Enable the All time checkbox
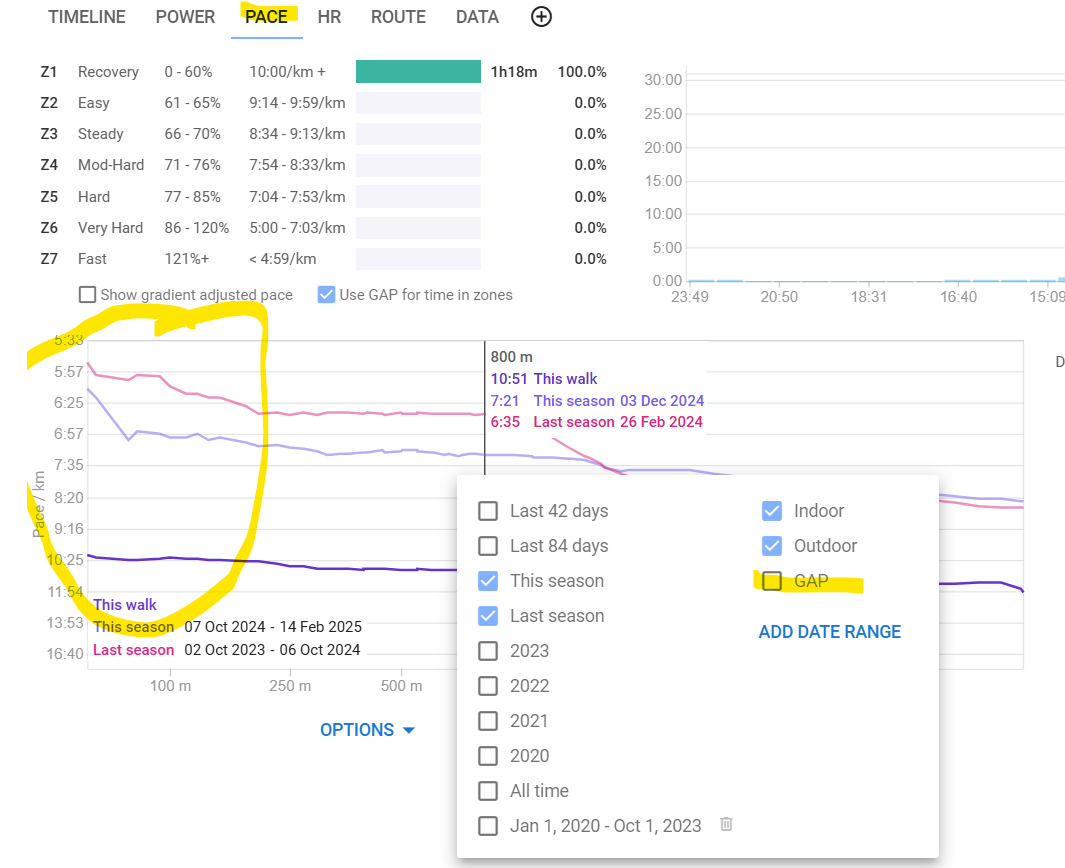 [x=488, y=791]
